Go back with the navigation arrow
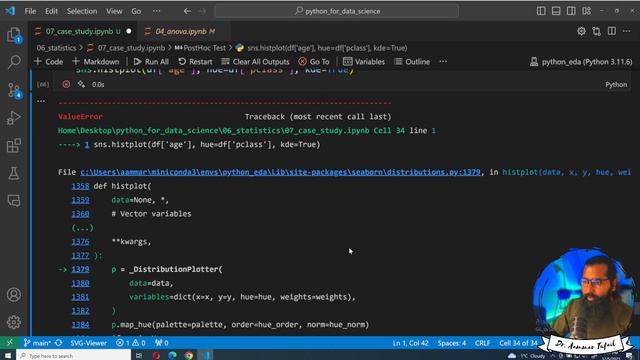 [x=187, y=11]
